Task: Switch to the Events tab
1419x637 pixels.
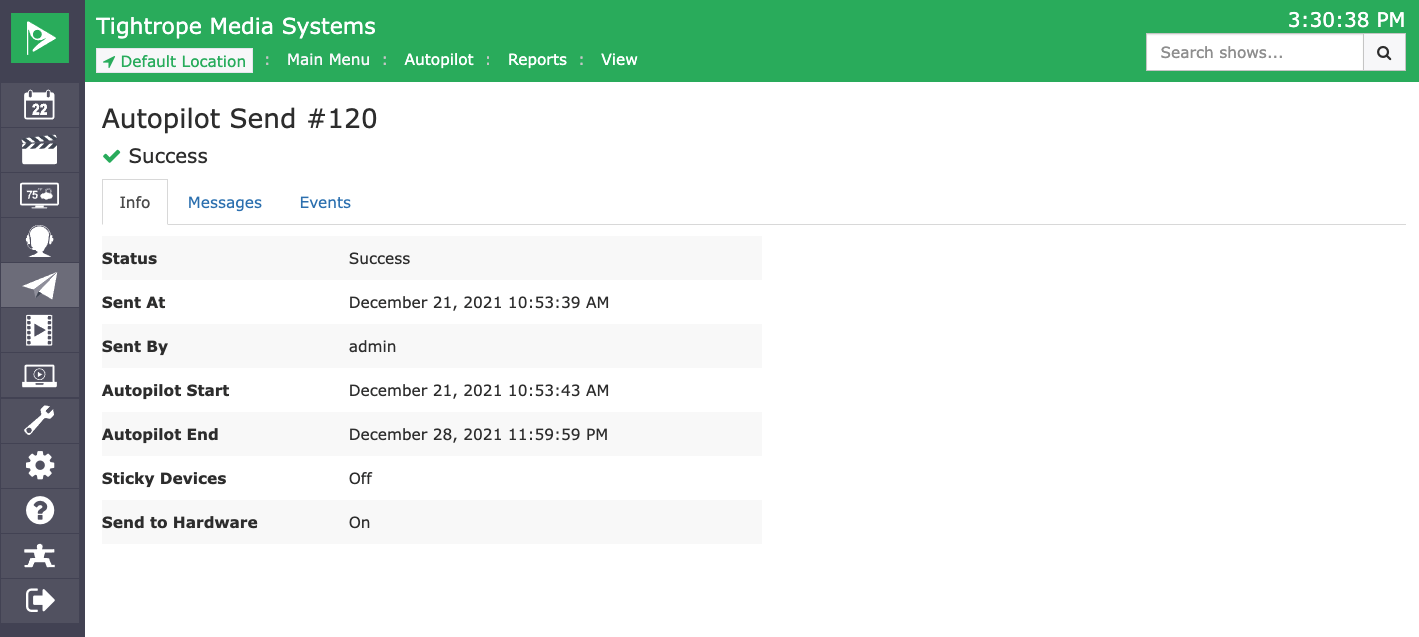Action: pos(325,203)
